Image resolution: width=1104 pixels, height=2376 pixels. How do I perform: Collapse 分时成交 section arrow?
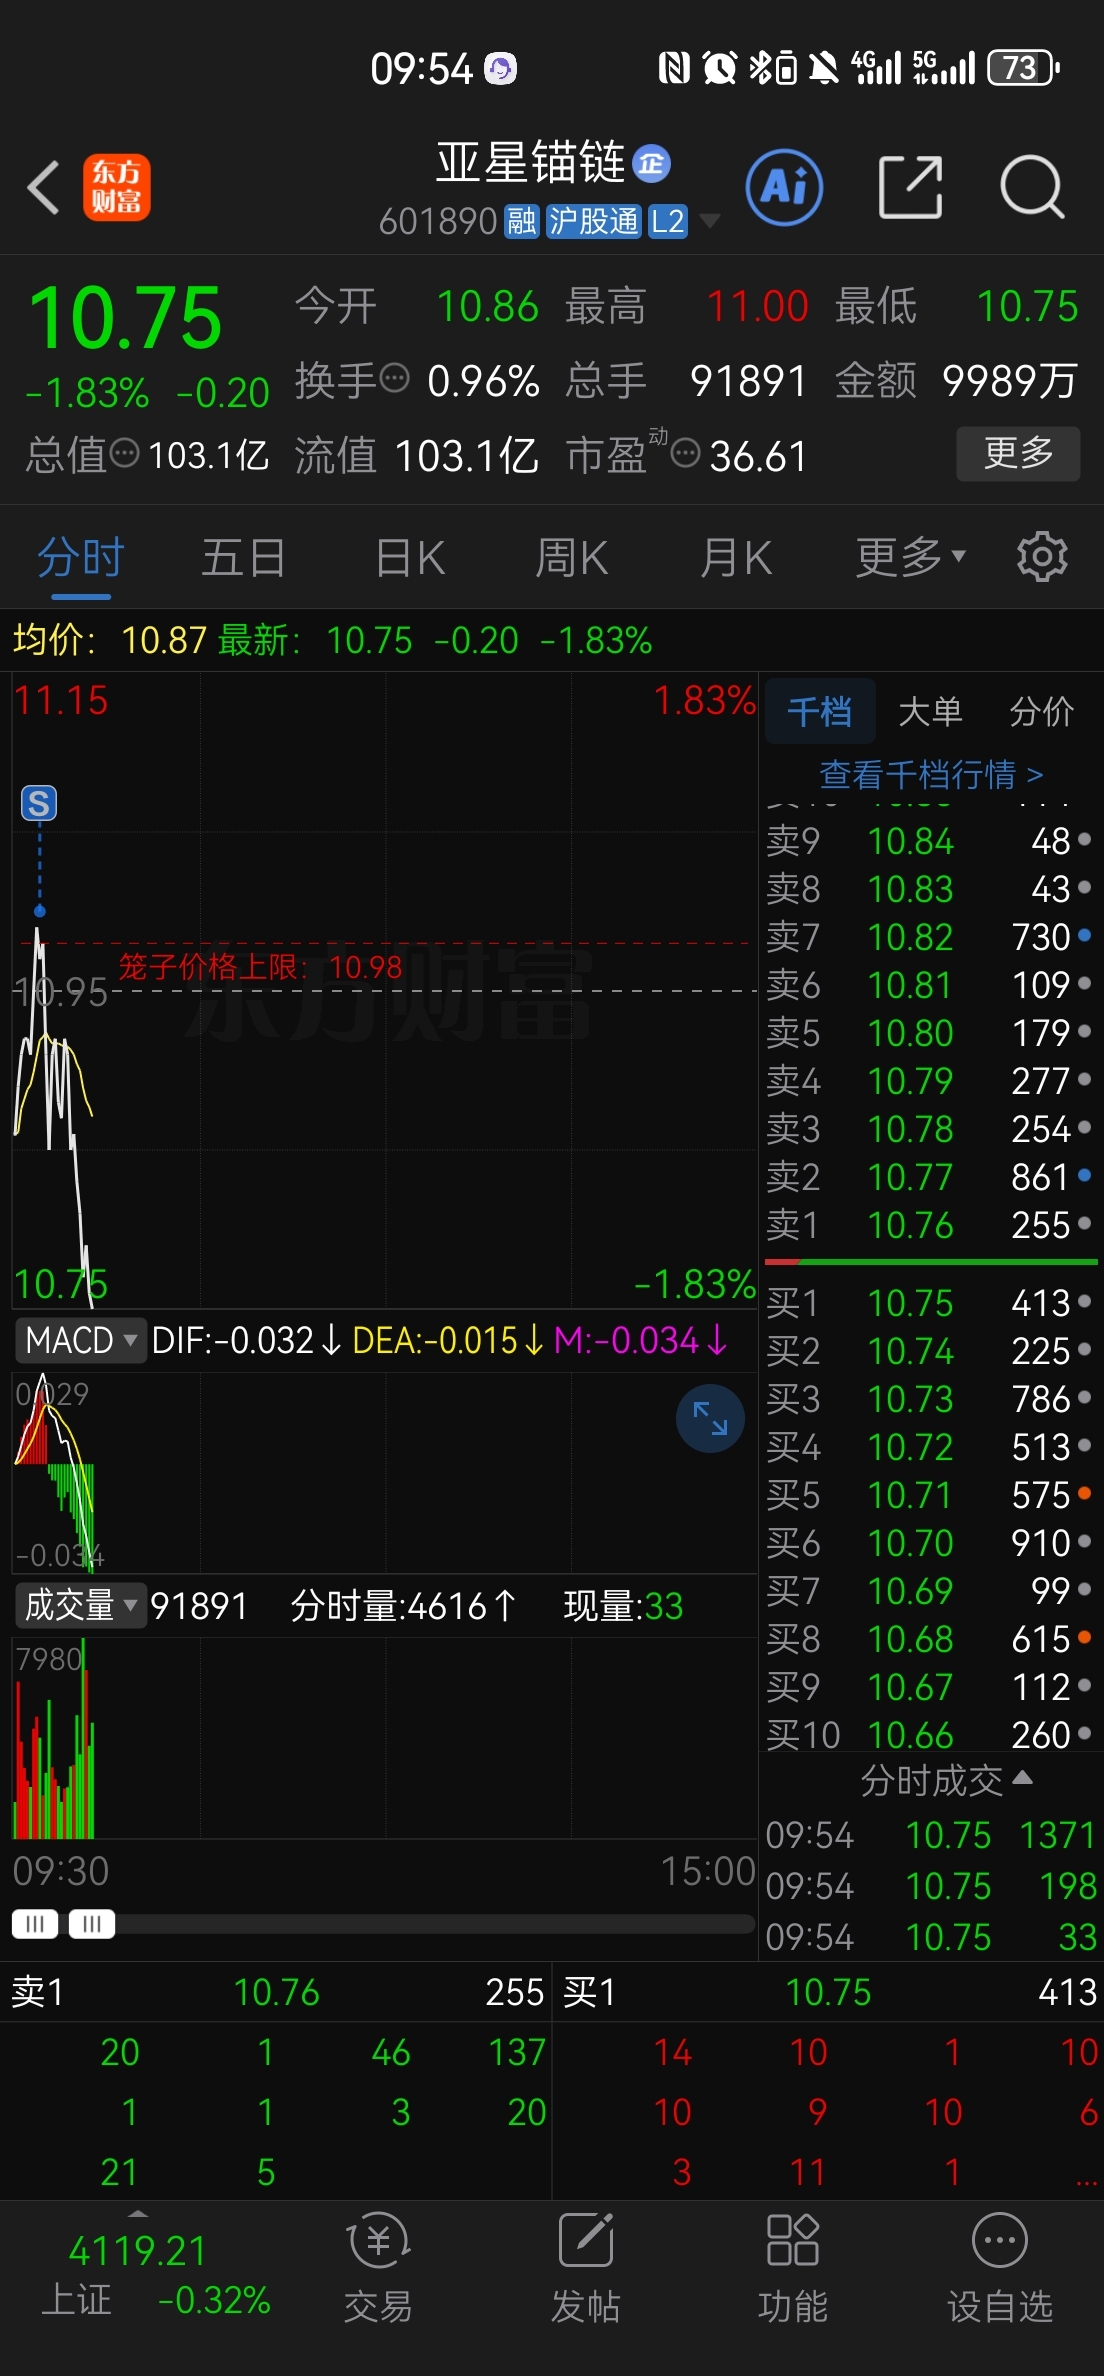pos(1022,1778)
